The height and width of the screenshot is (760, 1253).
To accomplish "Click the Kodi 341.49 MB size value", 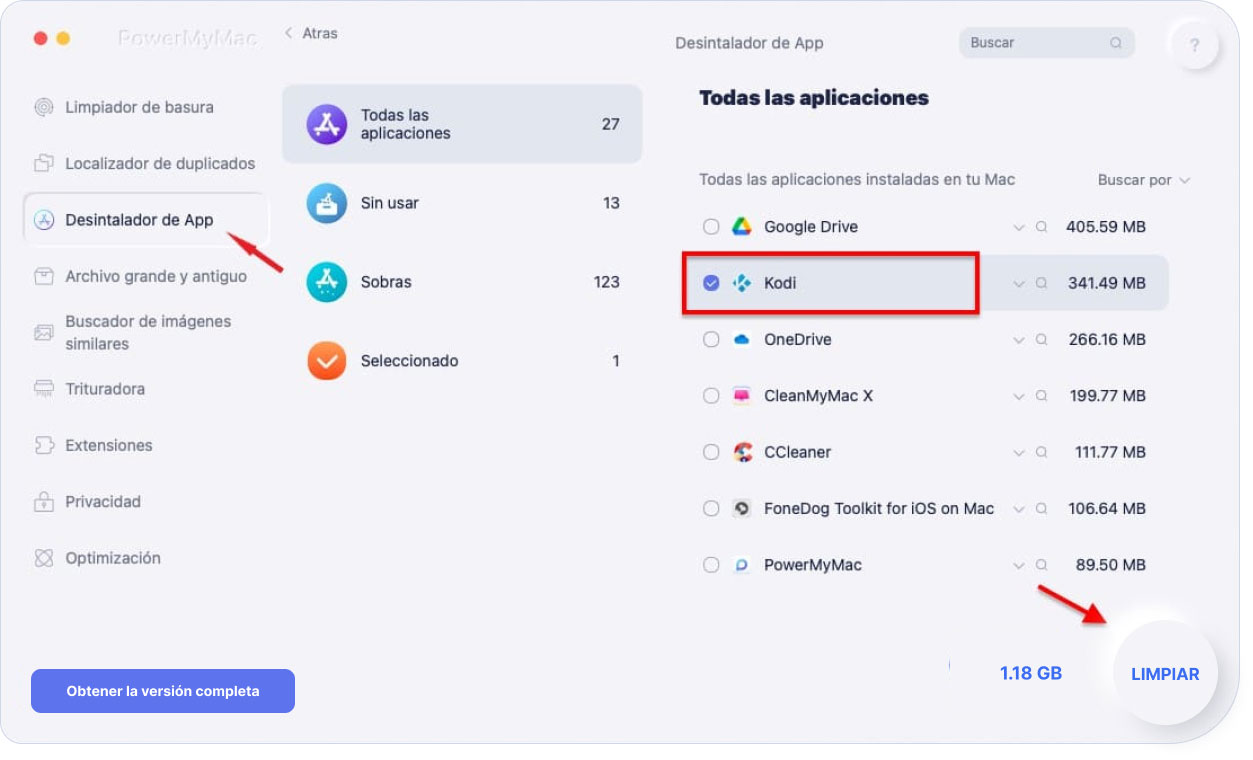I will pos(1106,283).
